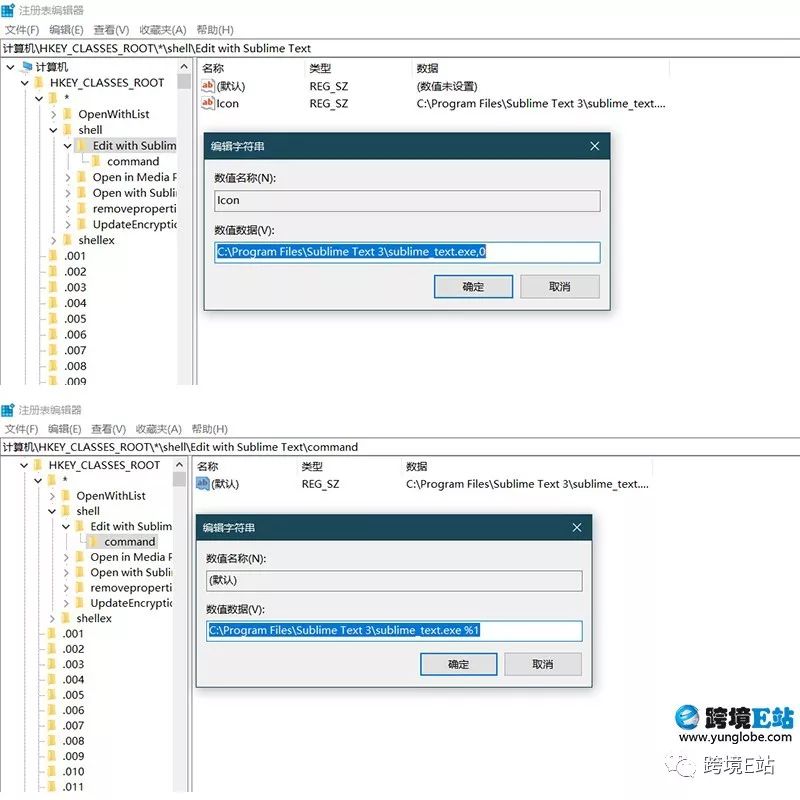Select .008 key in lower tree
The height and width of the screenshot is (800, 800).
[73, 740]
